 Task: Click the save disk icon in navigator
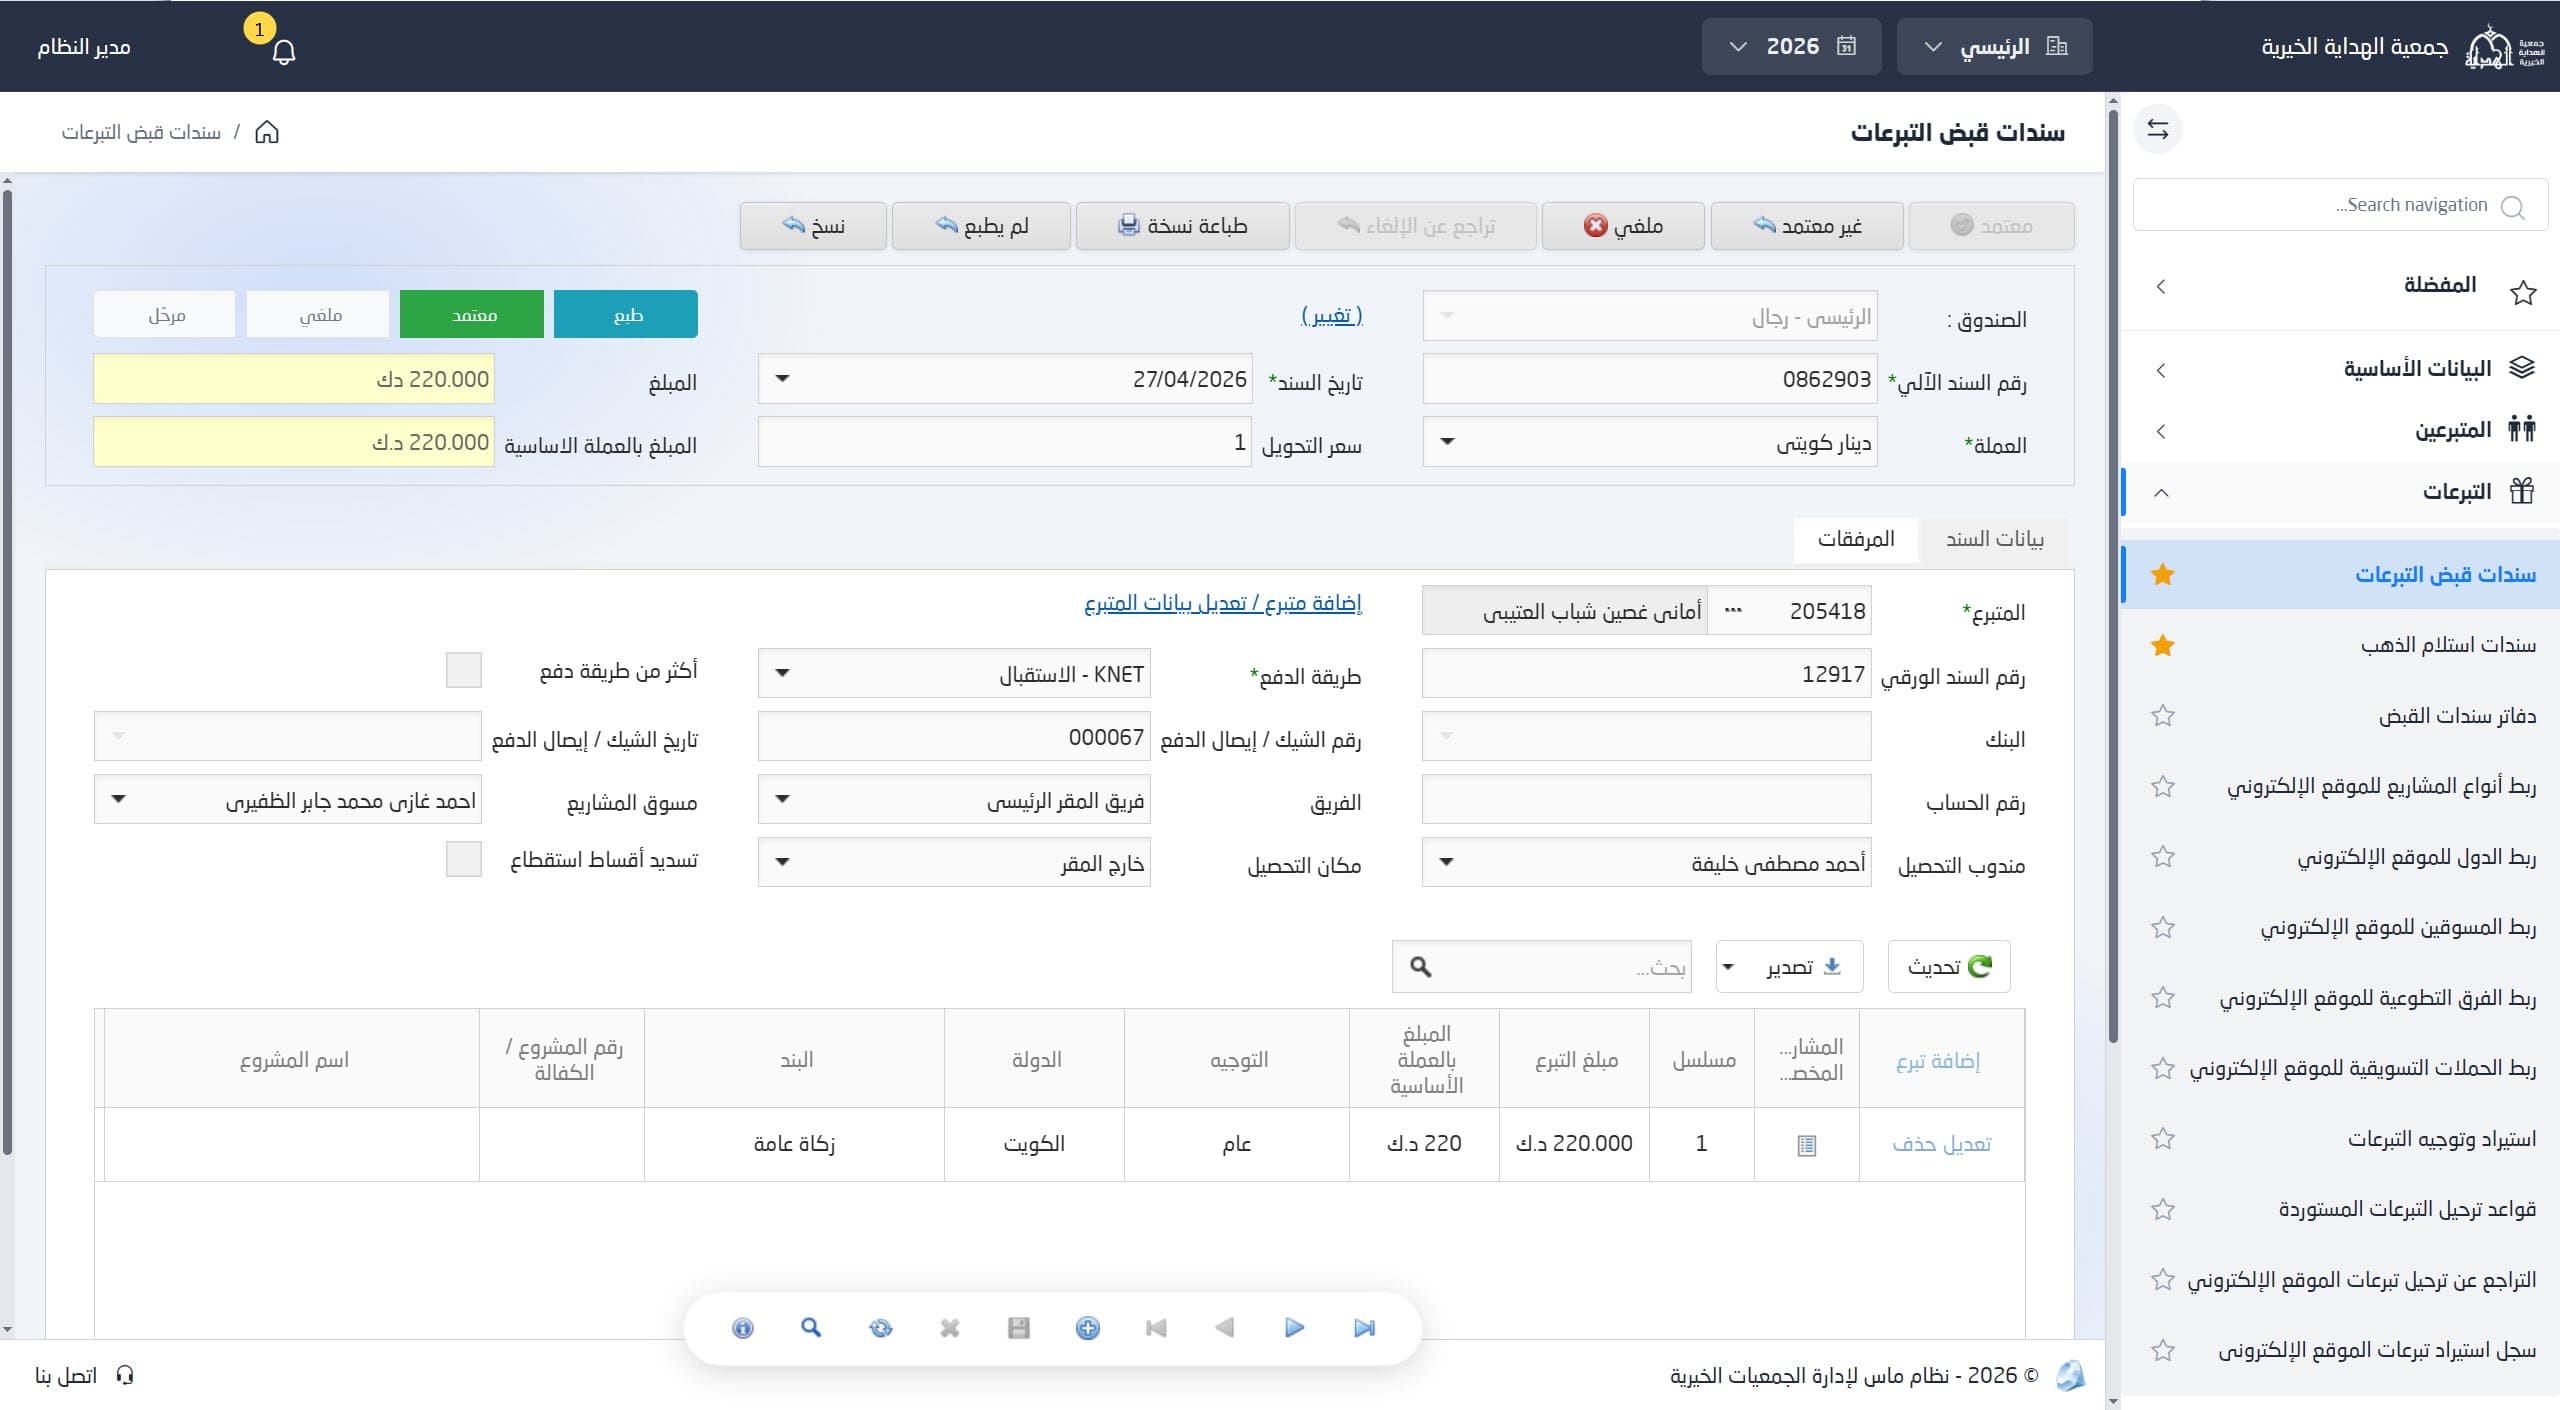point(1019,1328)
